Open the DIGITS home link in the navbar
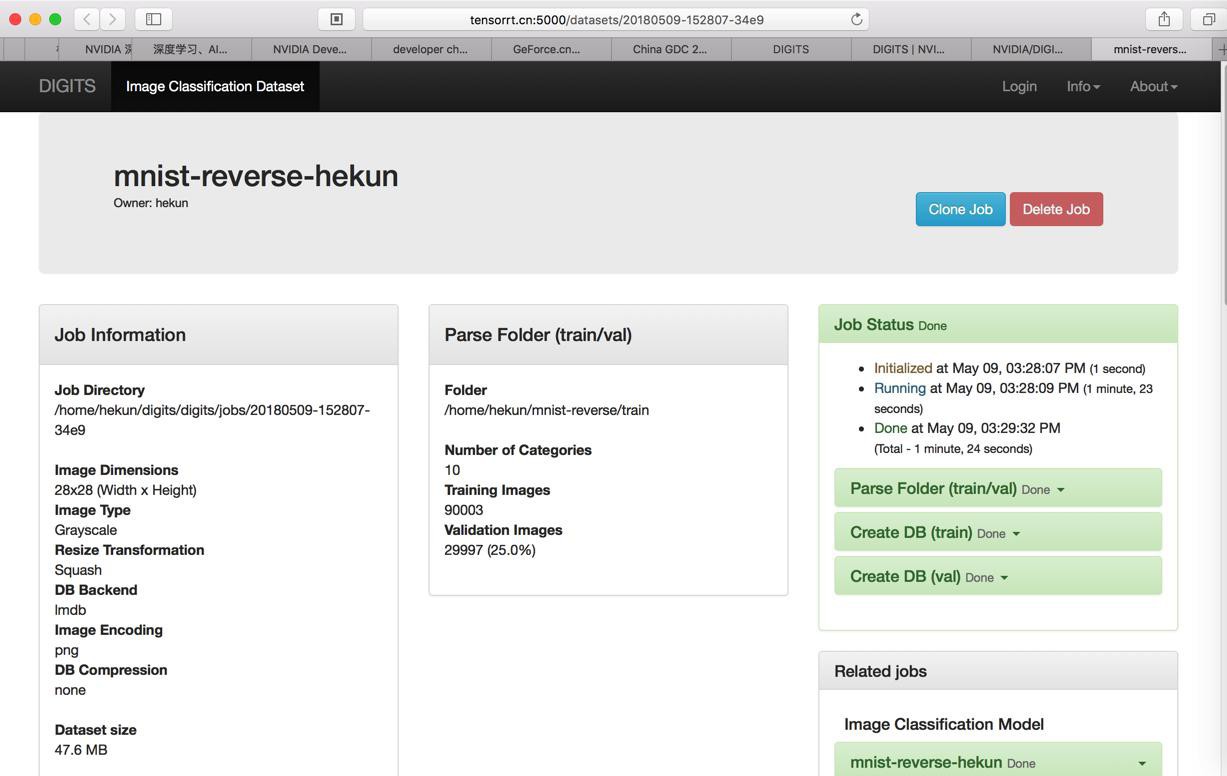The height and width of the screenshot is (776, 1227). point(67,86)
